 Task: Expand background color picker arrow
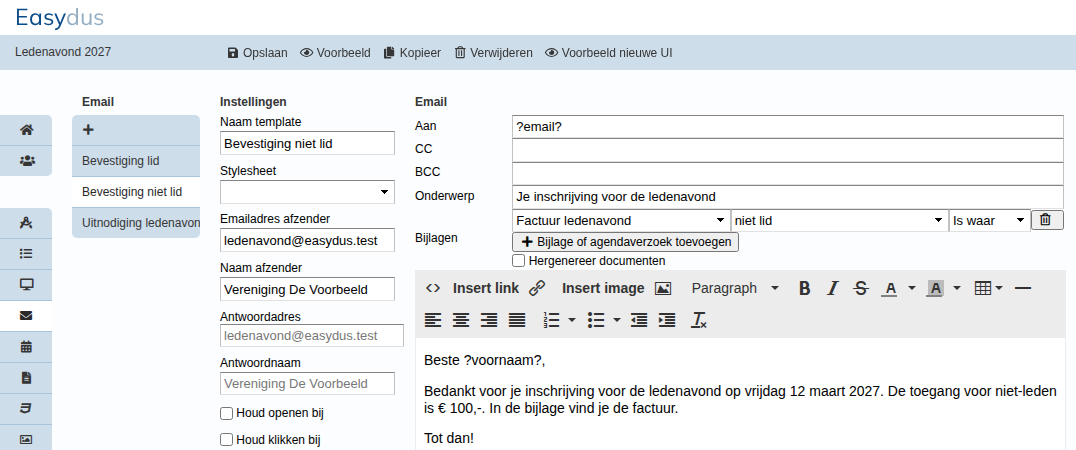coord(957,288)
